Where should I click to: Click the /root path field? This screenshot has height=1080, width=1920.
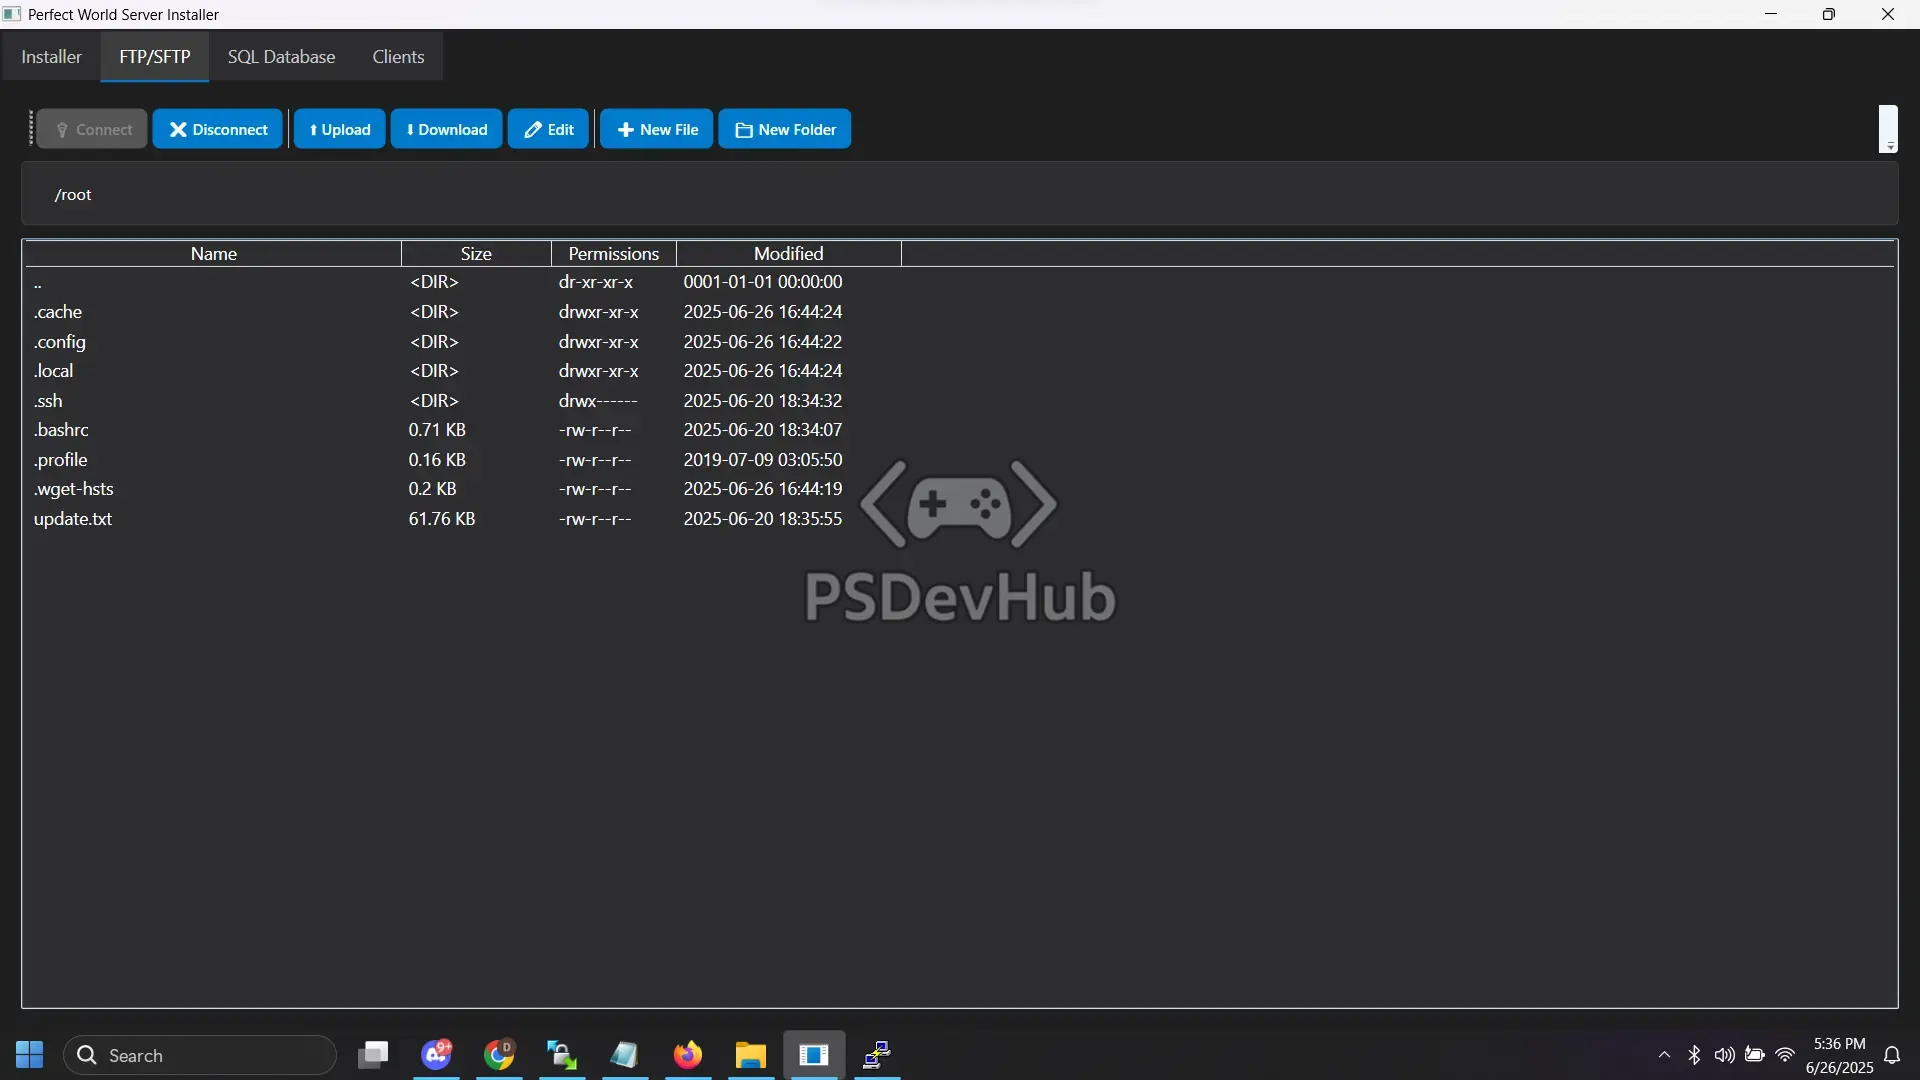coord(960,194)
